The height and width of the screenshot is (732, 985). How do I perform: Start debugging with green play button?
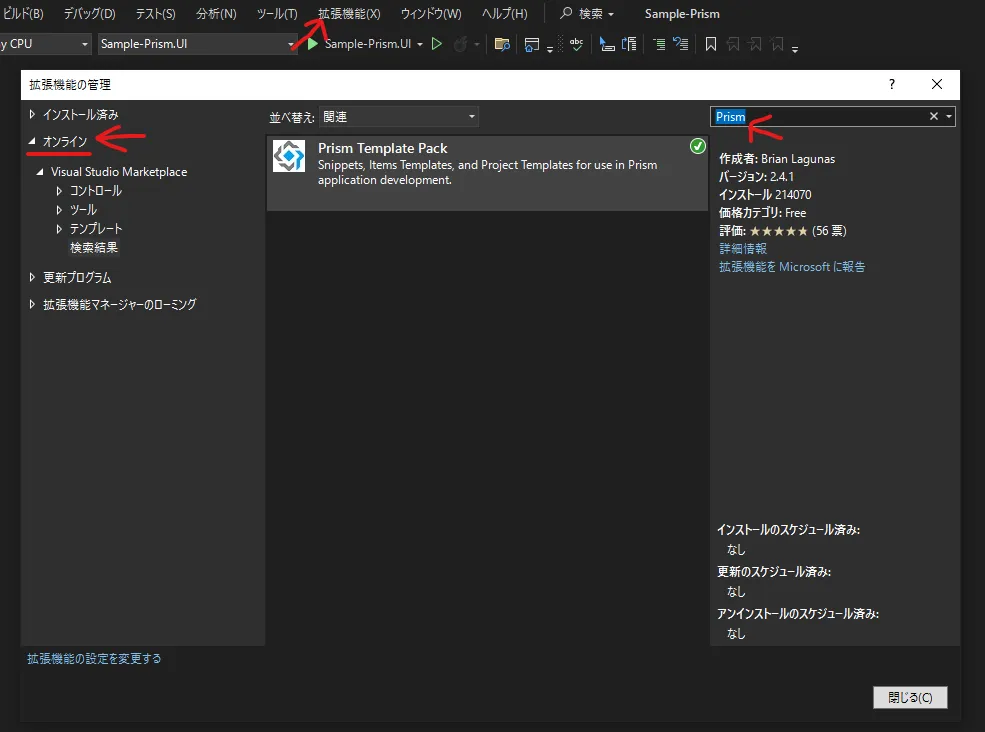312,44
